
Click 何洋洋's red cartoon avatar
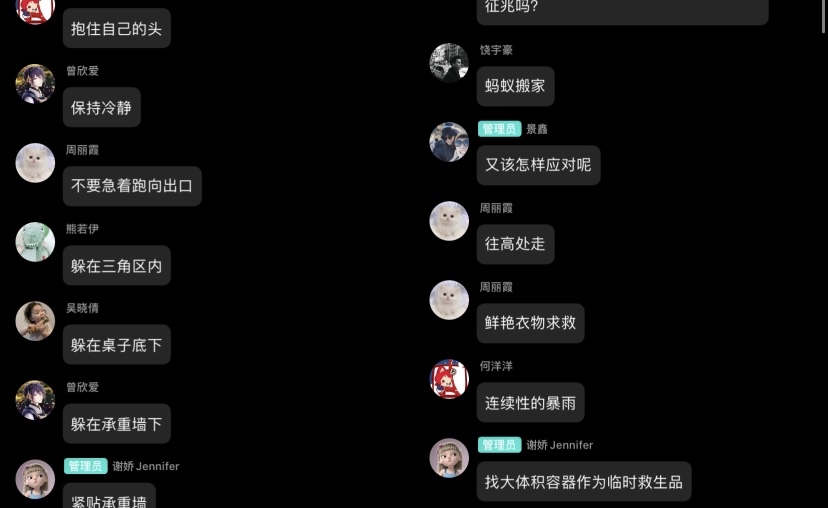point(449,379)
